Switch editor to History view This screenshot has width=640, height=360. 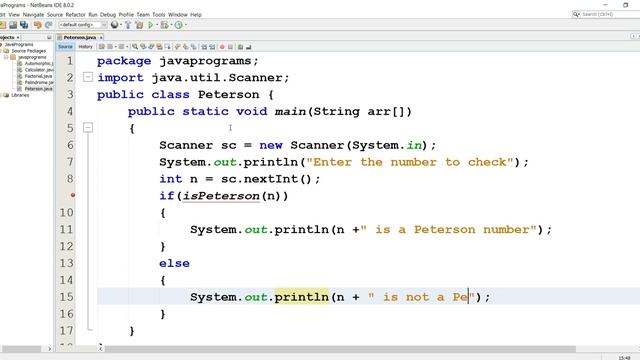[x=85, y=47]
